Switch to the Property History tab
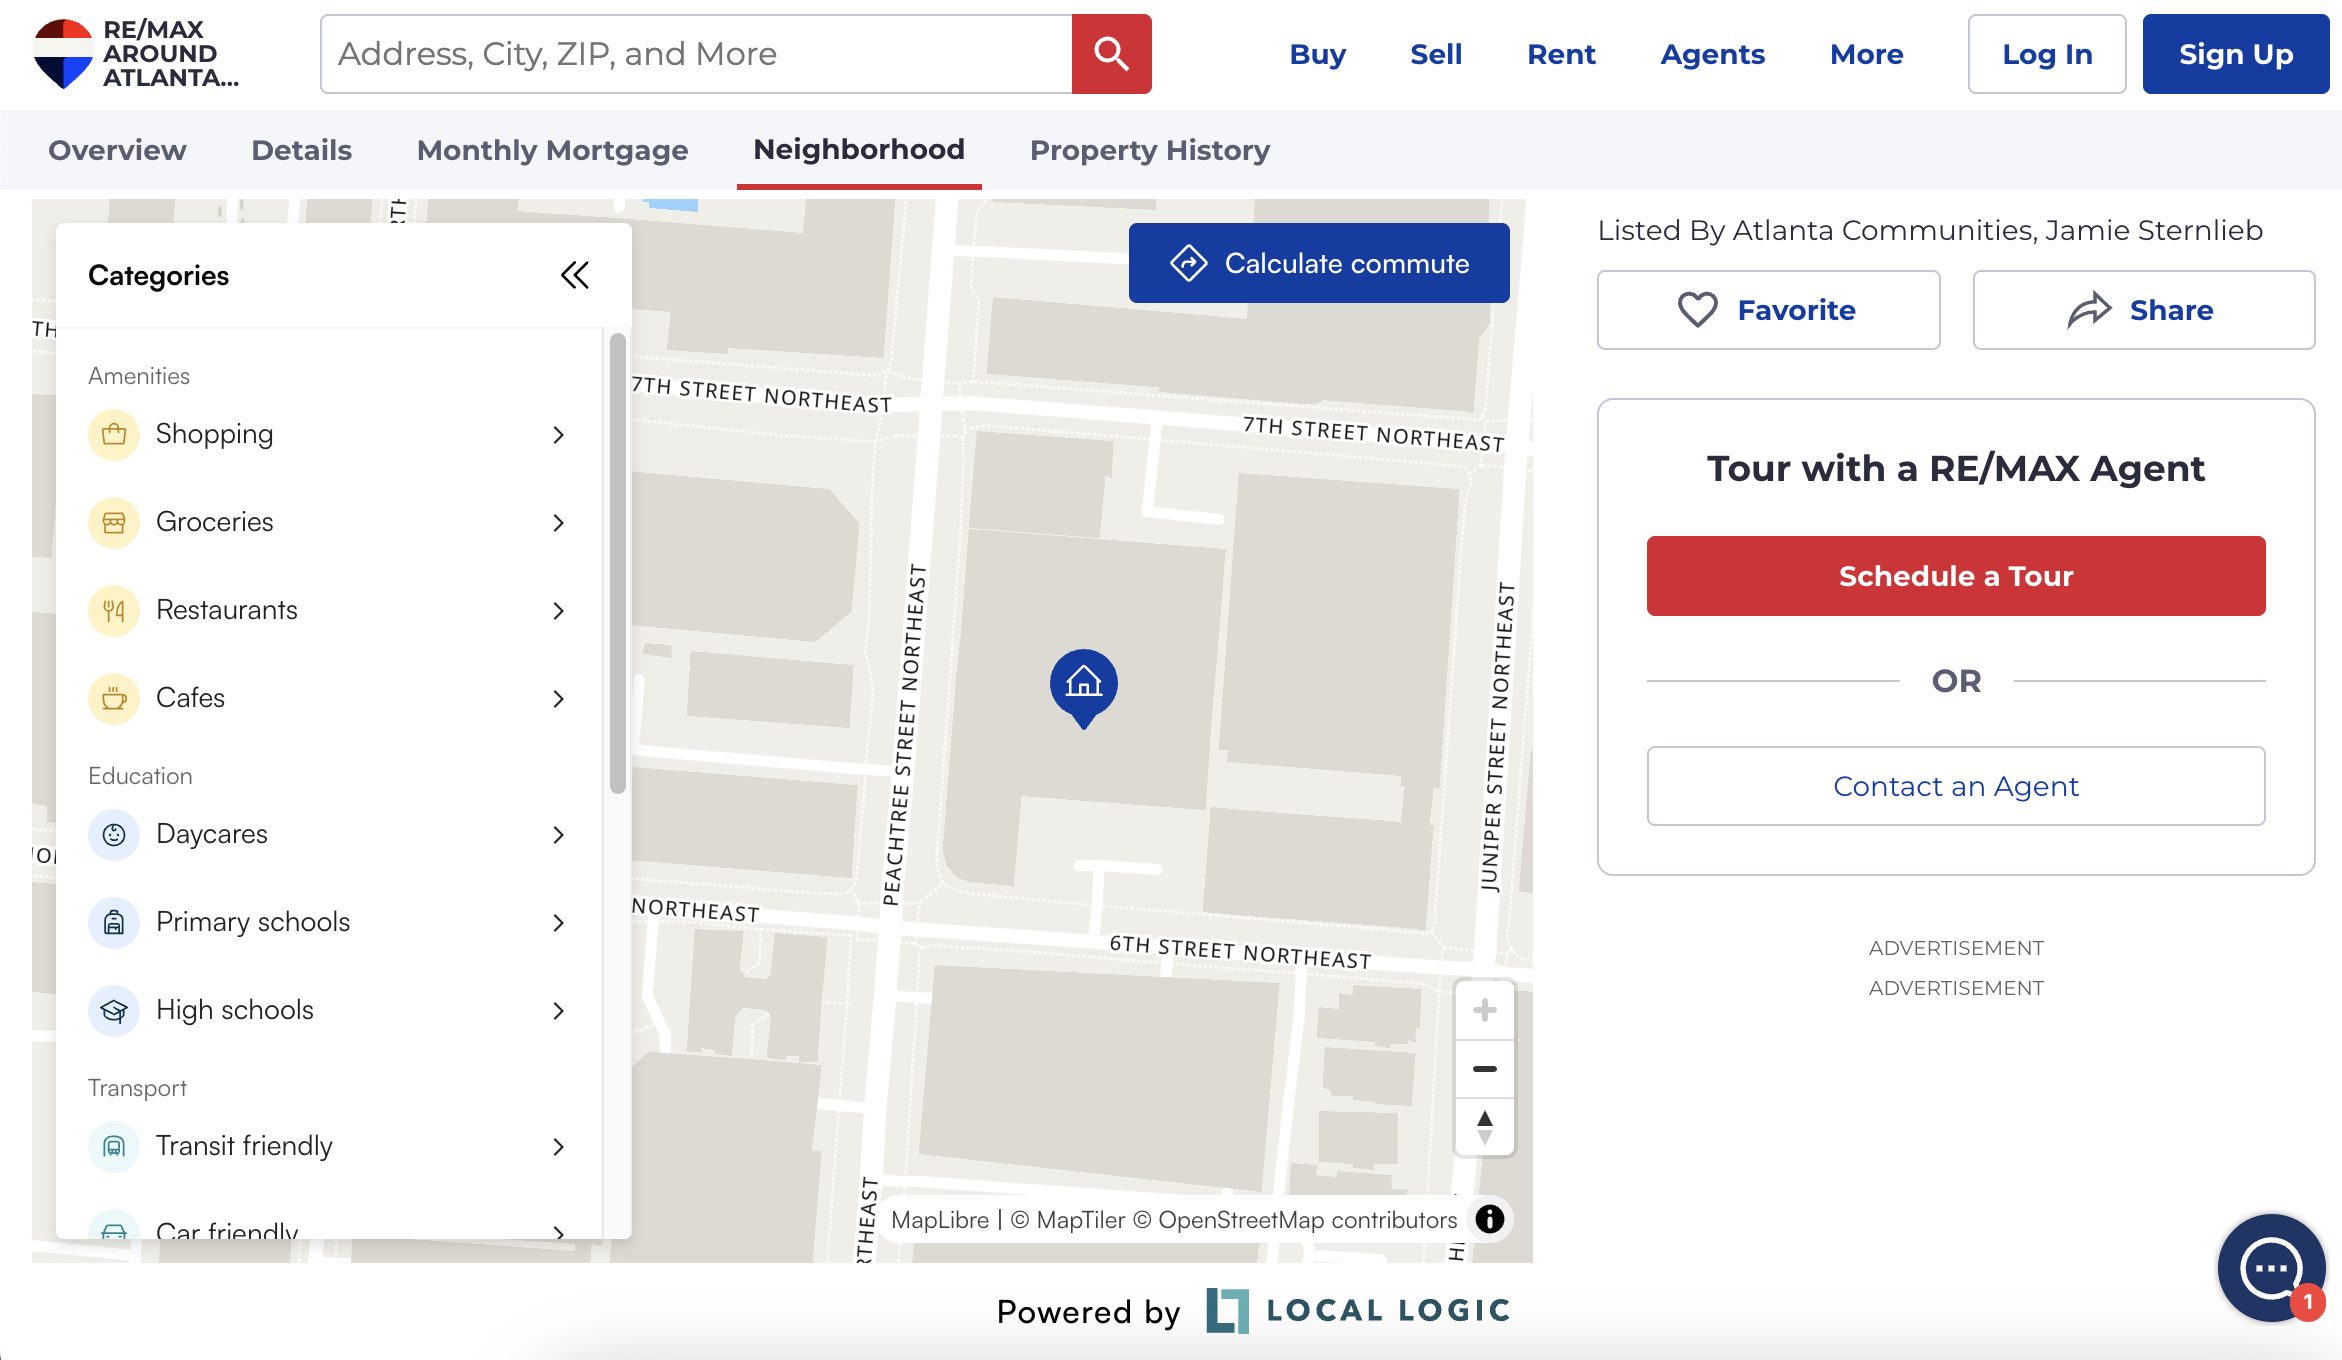2342x1360 pixels. pos(1149,150)
